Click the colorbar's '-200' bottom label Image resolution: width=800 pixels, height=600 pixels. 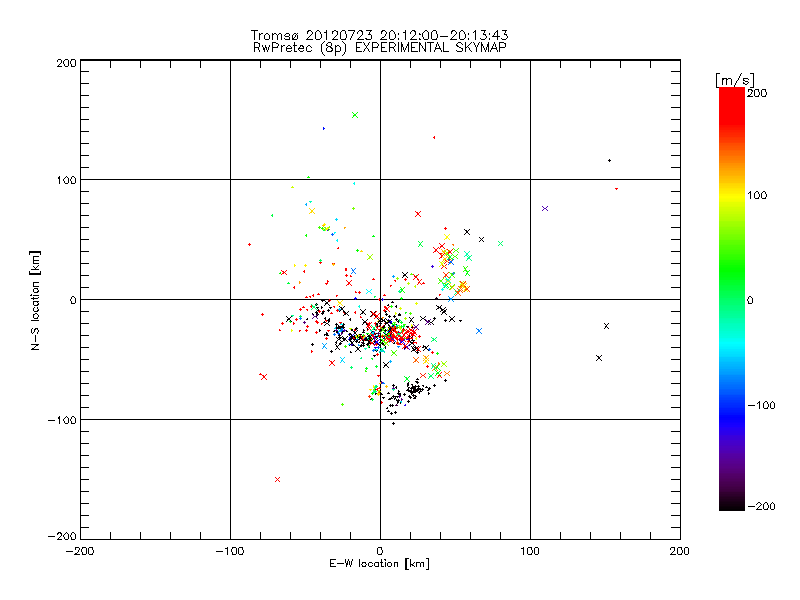pyautogui.click(x=761, y=506)
